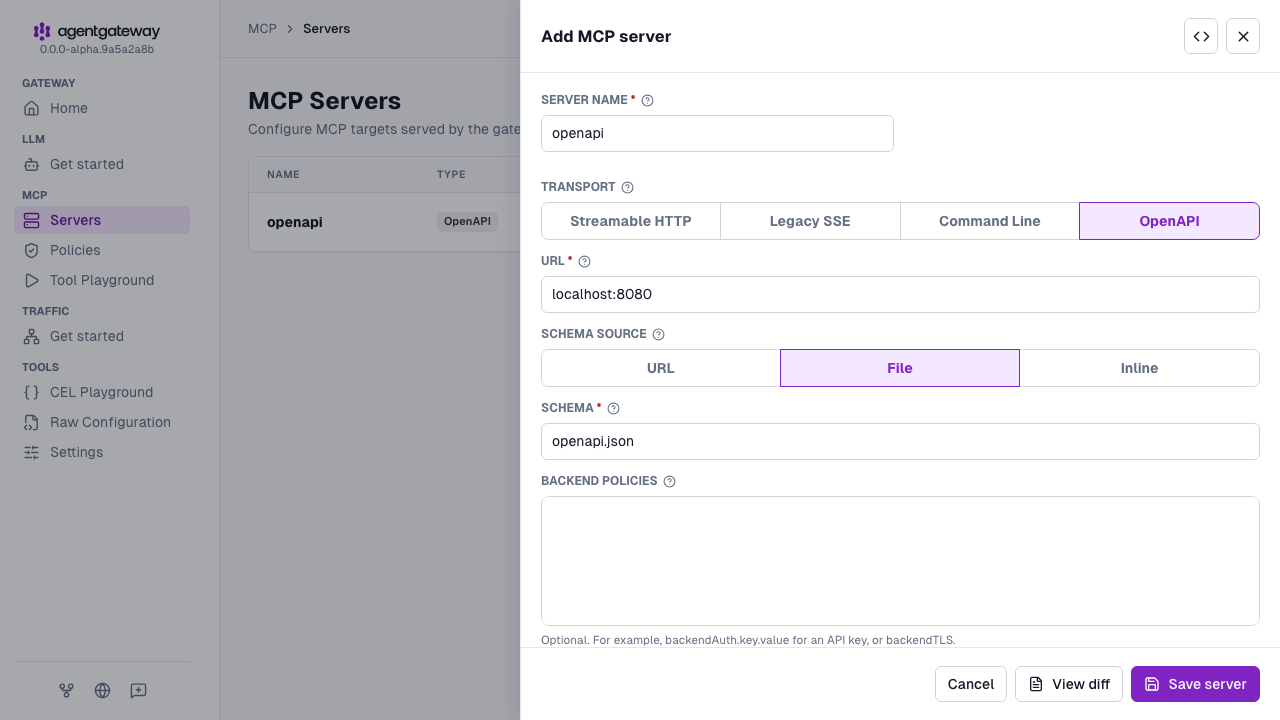
Task: Click the agentgateway logo icon
Action: click(42, 32)
